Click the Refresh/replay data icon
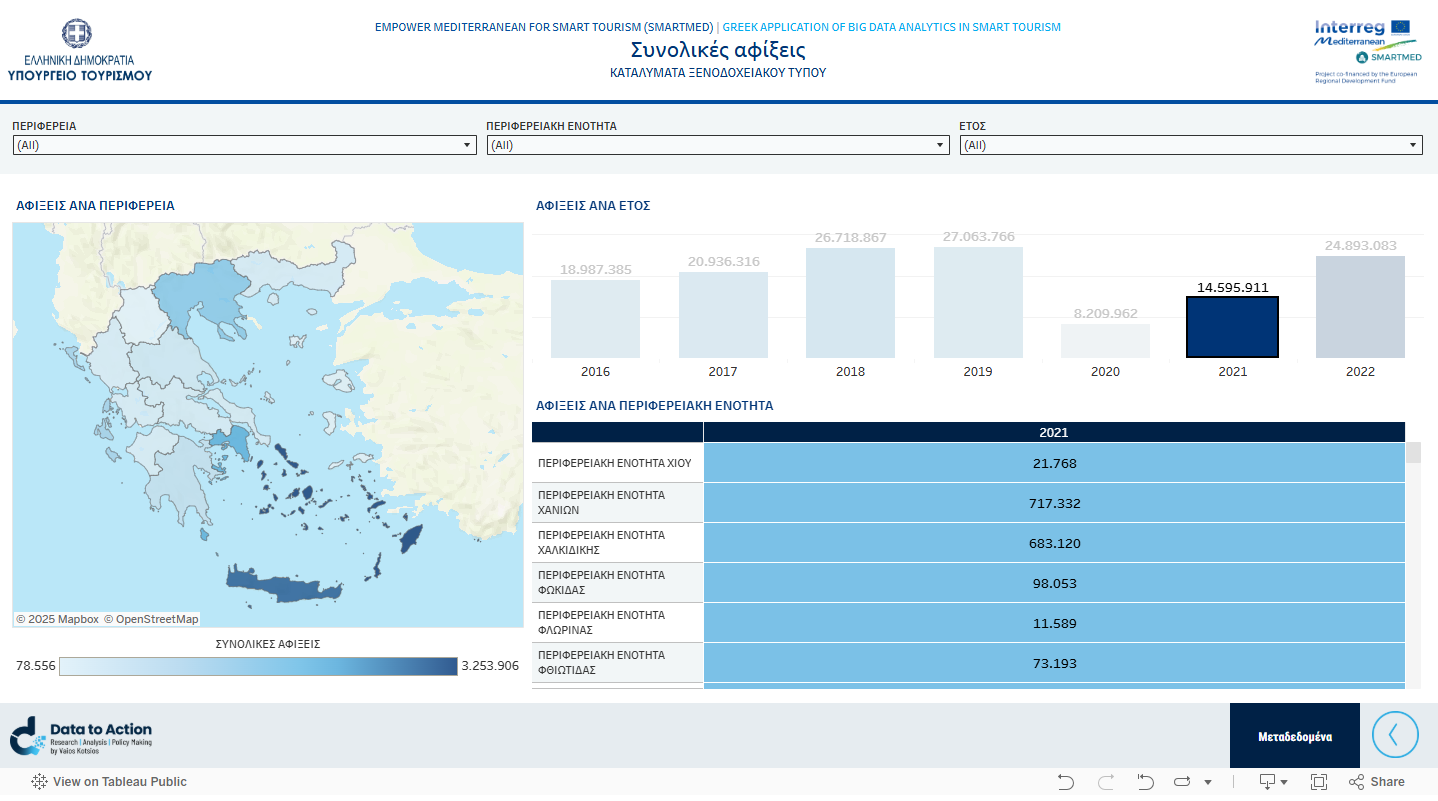 [x=1184, y=782]
